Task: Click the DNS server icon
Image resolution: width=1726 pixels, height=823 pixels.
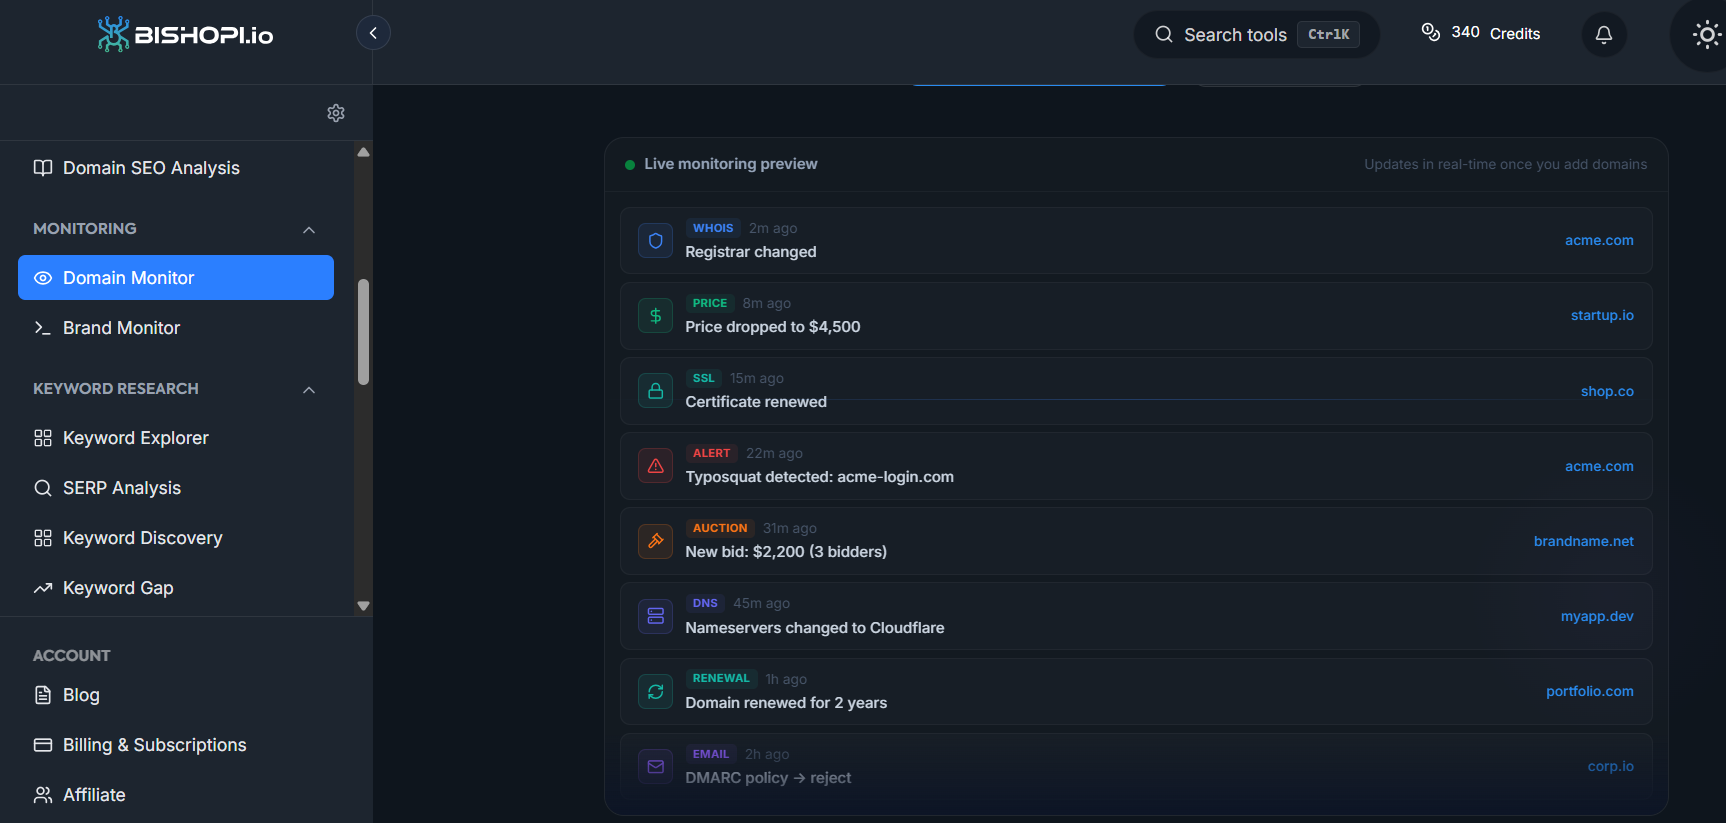Action: (x=656, y=616)
